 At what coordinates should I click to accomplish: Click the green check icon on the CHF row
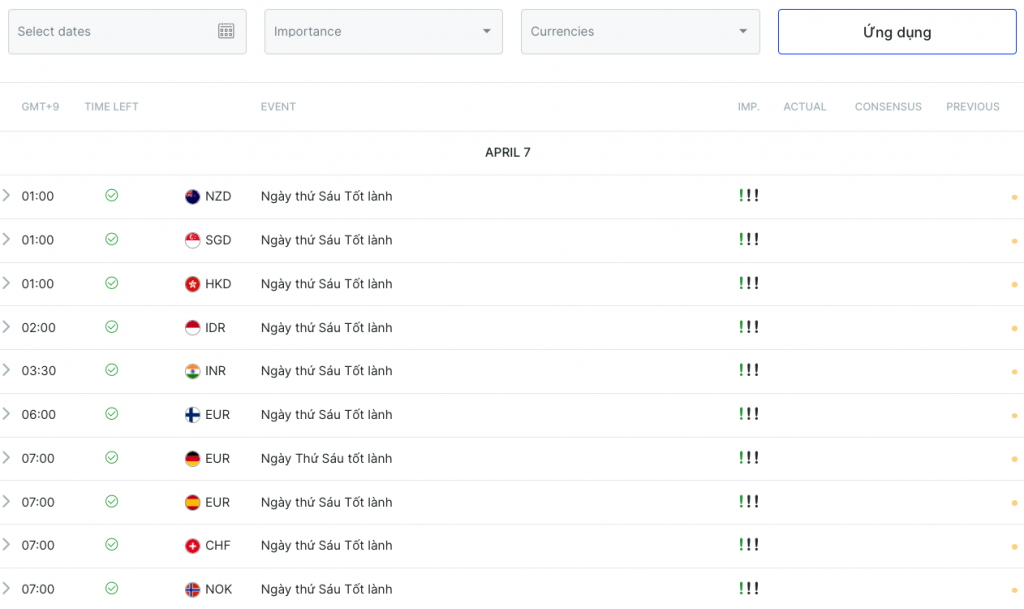(111, 545)
